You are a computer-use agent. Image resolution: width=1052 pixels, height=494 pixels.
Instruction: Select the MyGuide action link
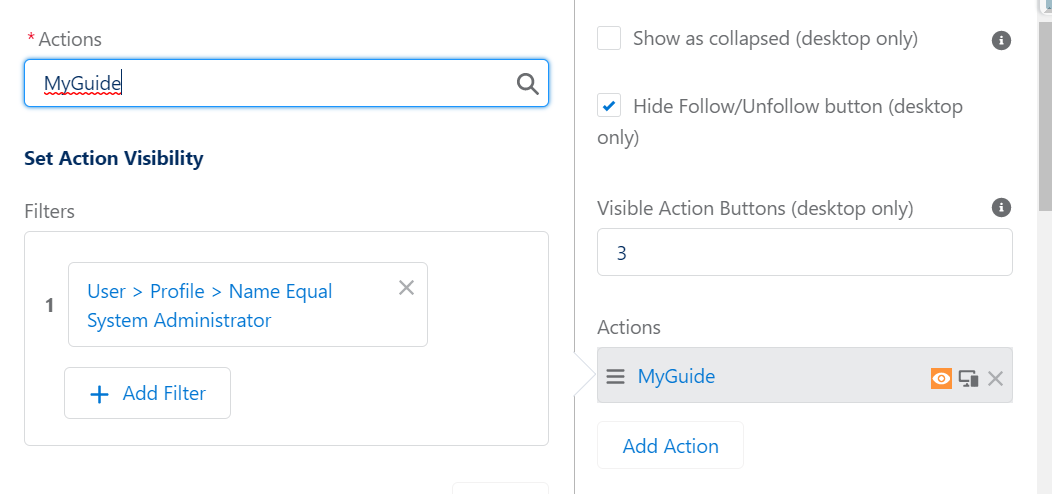click(676, 376)
